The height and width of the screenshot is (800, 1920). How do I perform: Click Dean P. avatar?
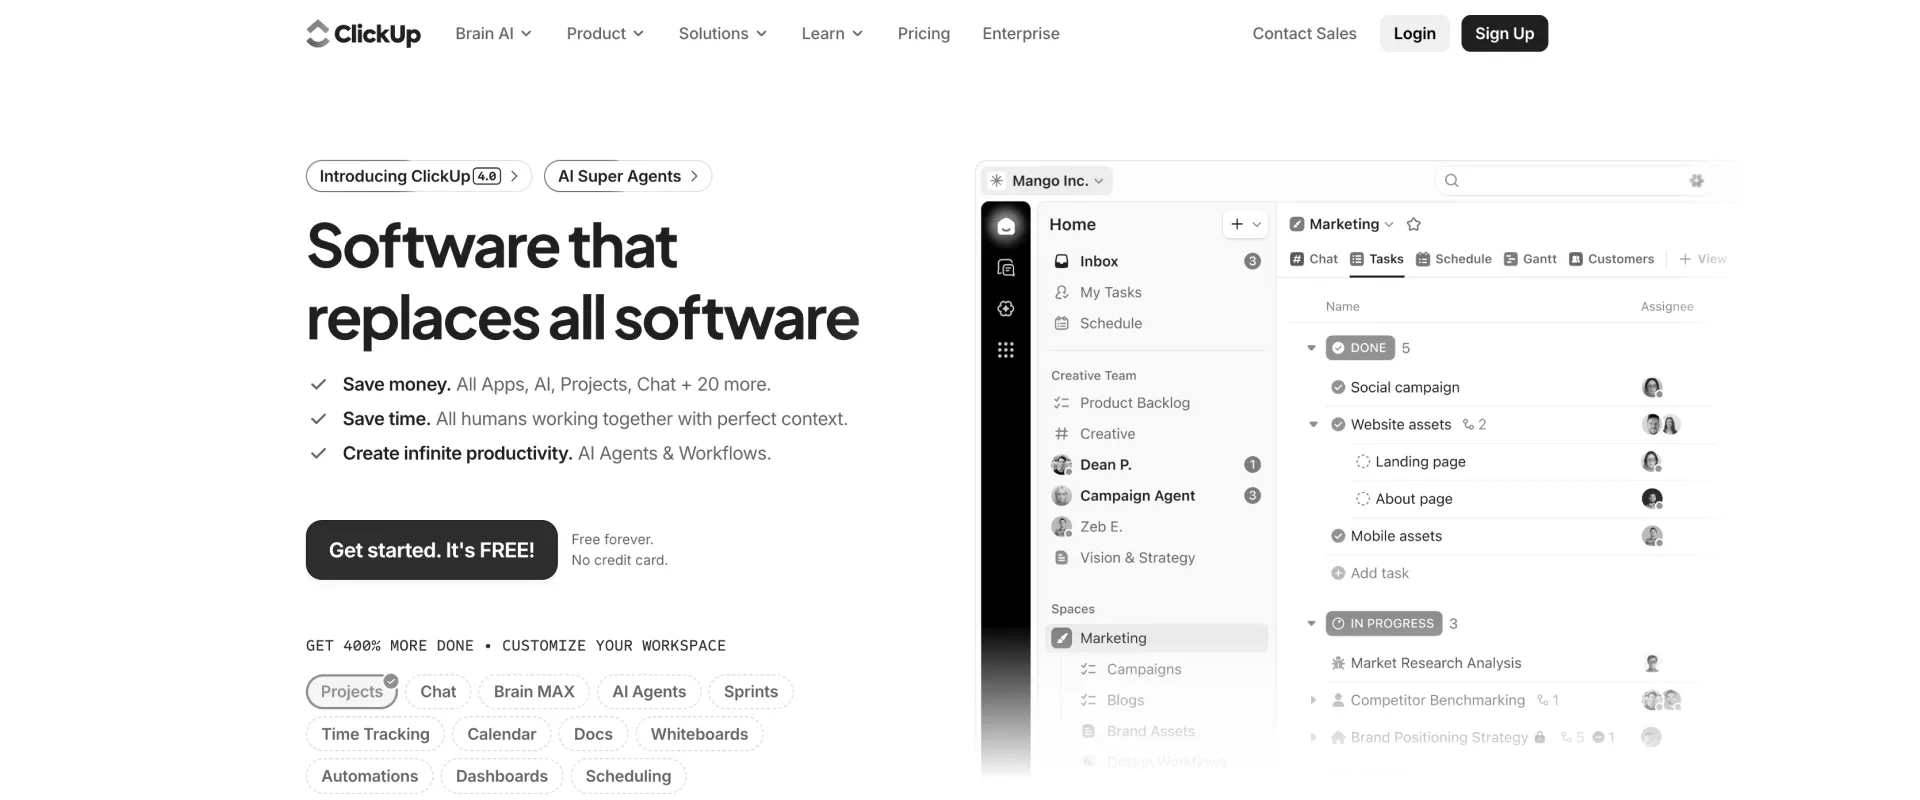pyautogui.click(x=1062, y=465)
